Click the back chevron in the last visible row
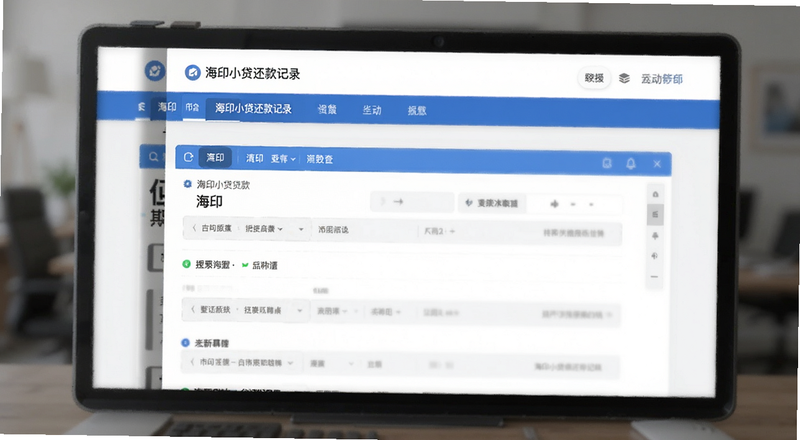Viewport: 800px width, 440px height. 192,362
